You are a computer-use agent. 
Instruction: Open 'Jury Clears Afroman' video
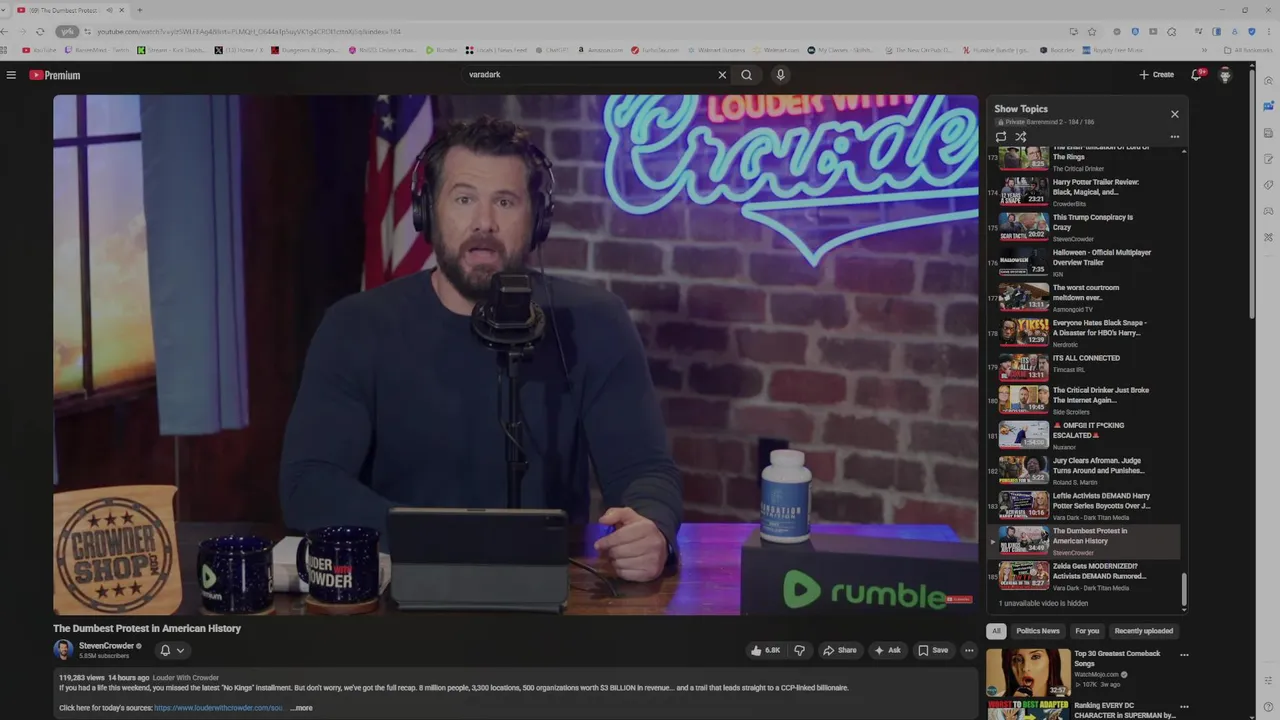(1084, 470)
